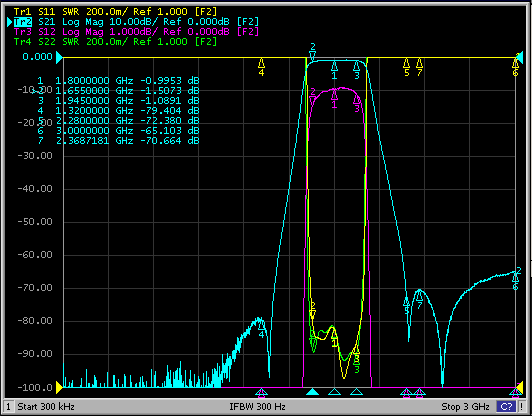Image resolution: width=532 pixels, height=416 pixels.
Task: Click yellow marker 4 on the top line
Action: [261, 67]
